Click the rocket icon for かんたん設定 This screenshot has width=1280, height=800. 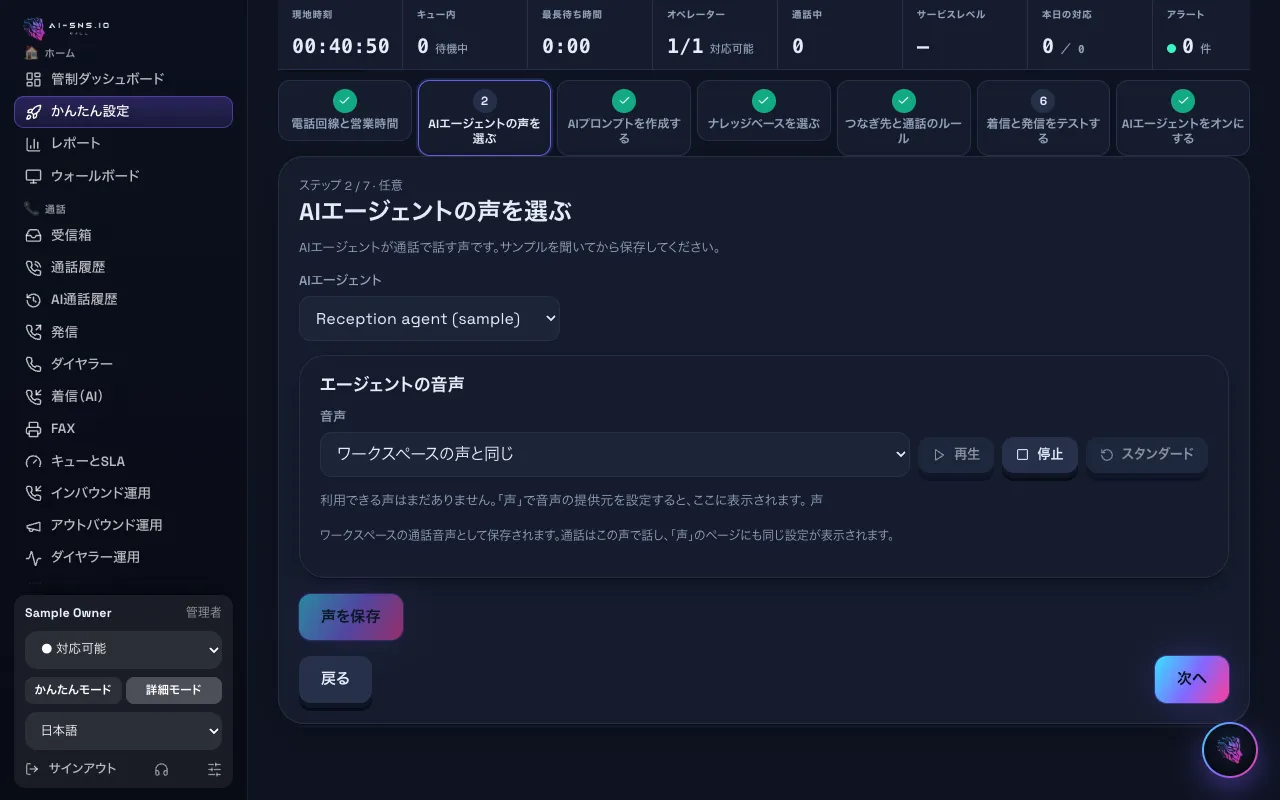point(34,111)
